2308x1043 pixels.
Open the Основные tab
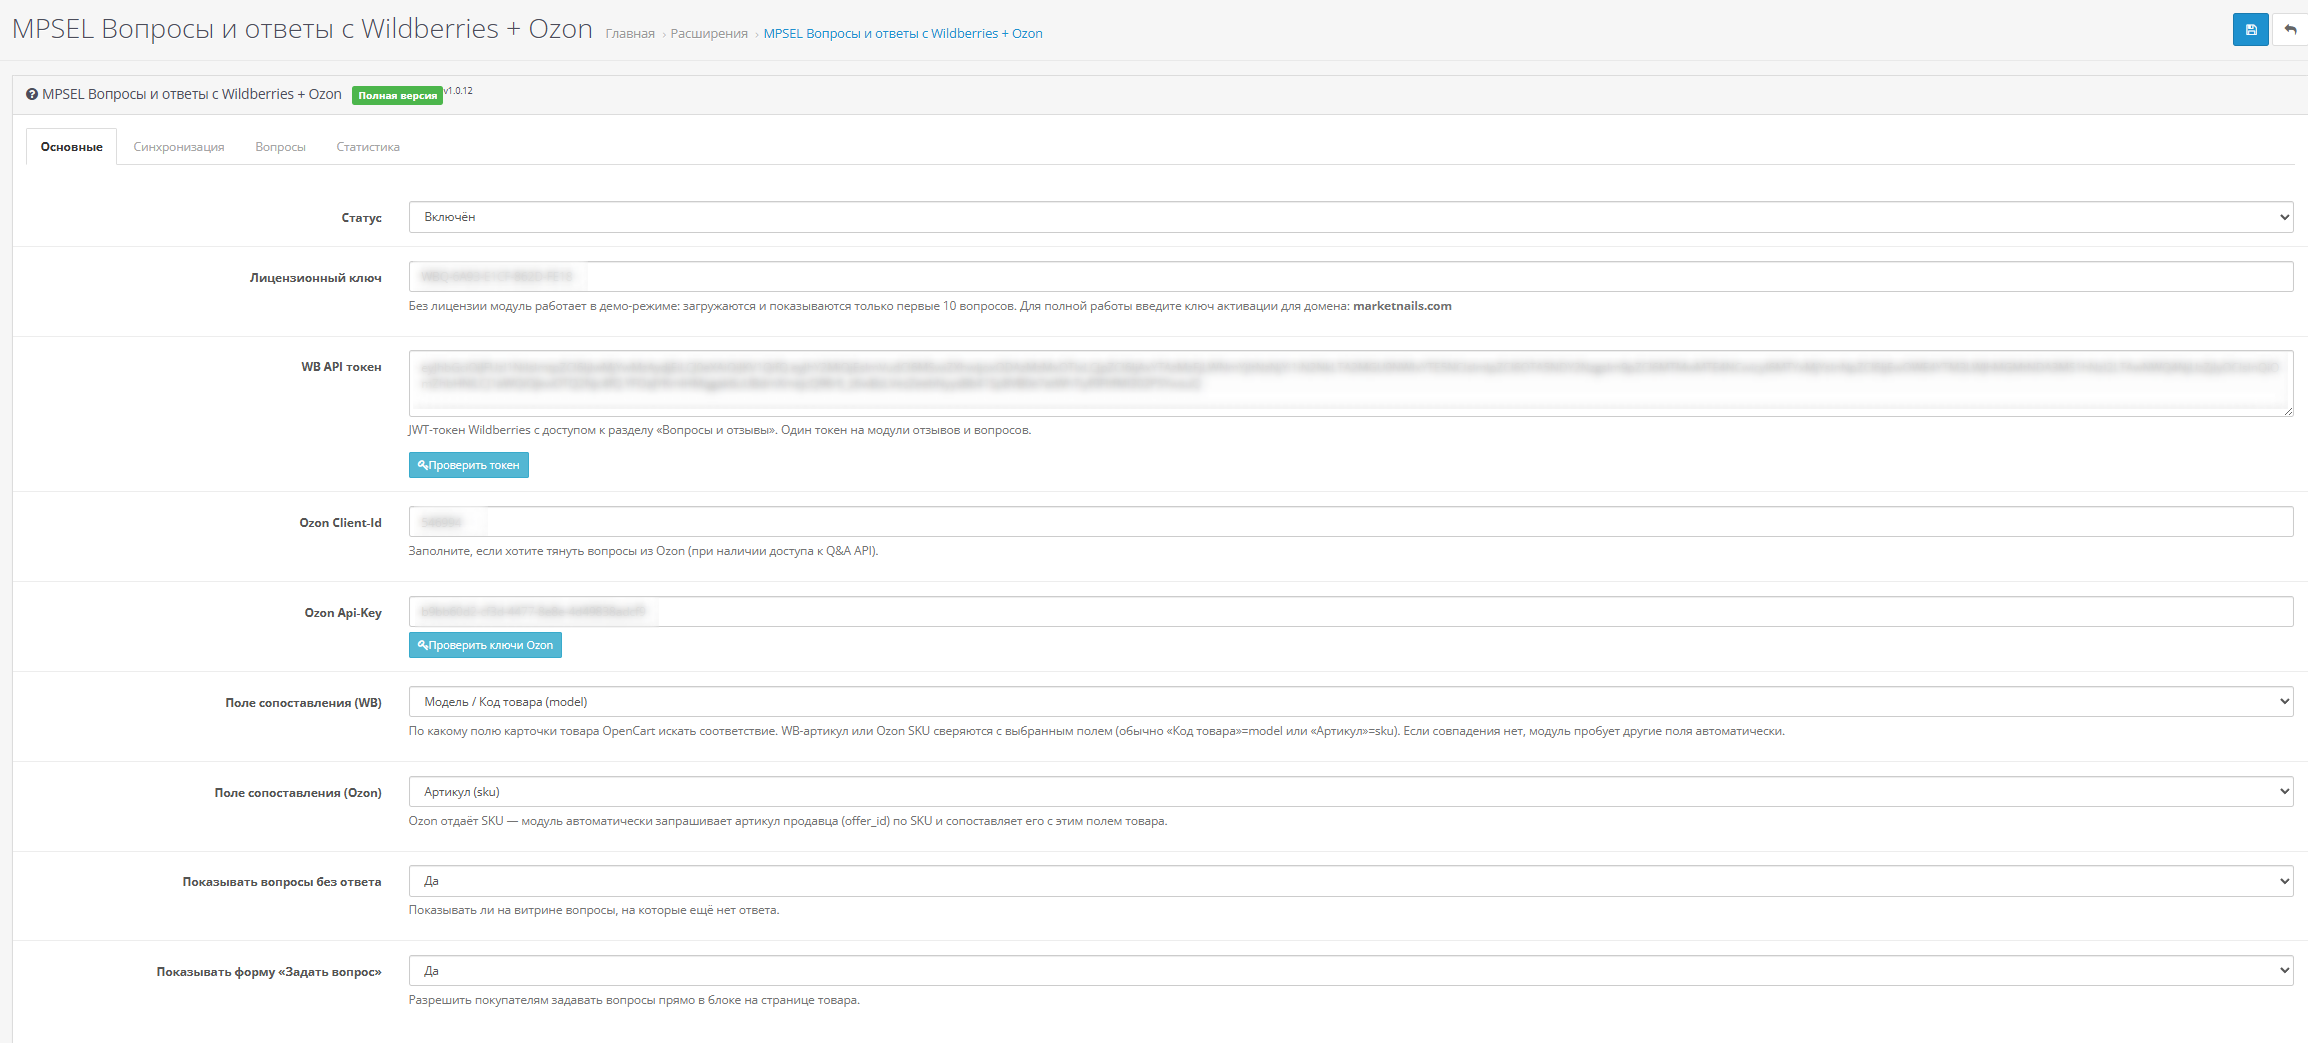coord(71,147)
